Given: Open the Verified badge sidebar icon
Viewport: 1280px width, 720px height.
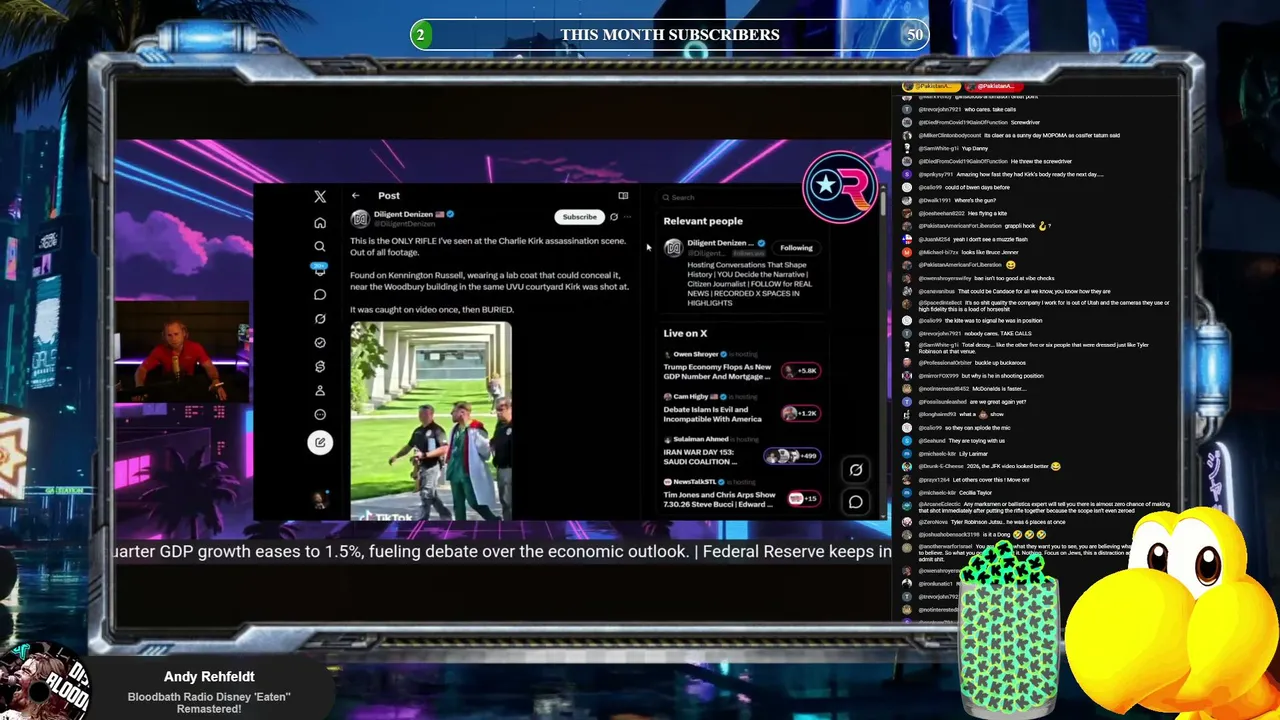Looking at the screenshot, I should click(x=320, y=342).
